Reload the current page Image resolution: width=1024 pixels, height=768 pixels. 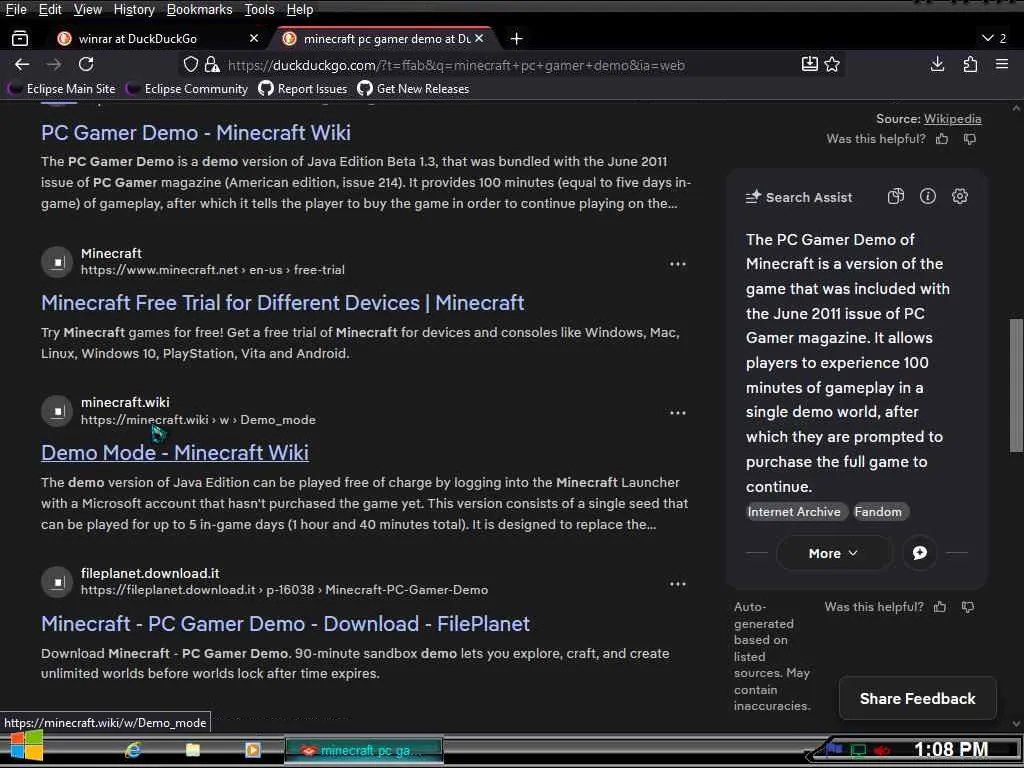[86, 65]
